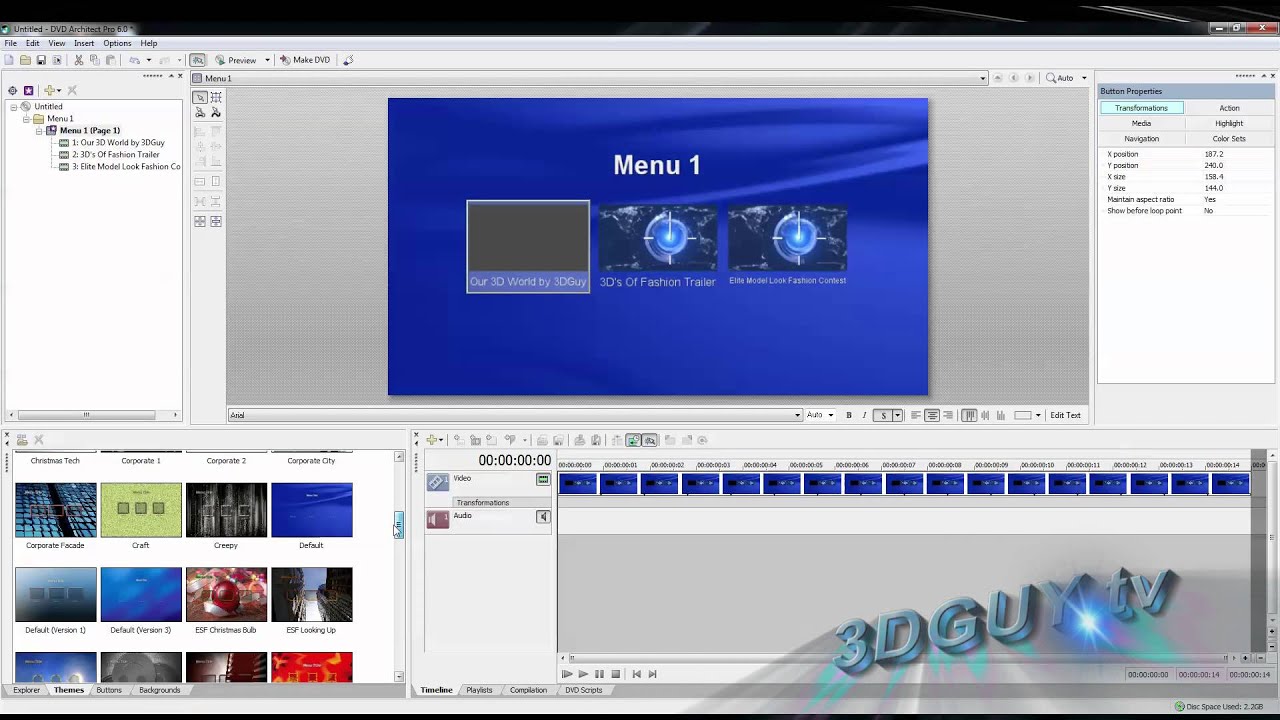This screenshot has width=1280, height=720.
Task: Select 'Elite Model Look Fashion Contest' menu button
Action: coord(788,246)
